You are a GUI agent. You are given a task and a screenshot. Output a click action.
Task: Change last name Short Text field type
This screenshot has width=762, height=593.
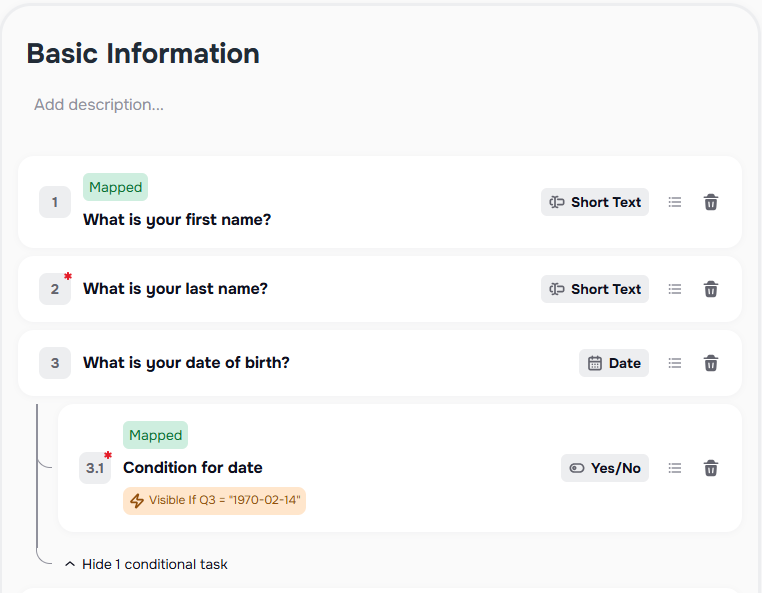coord(595,289)
